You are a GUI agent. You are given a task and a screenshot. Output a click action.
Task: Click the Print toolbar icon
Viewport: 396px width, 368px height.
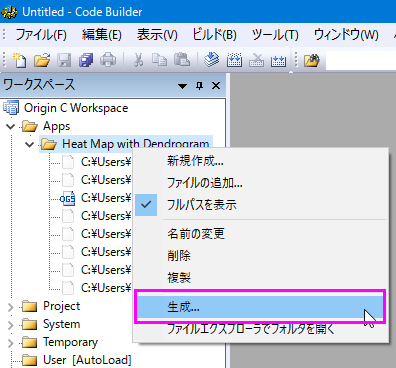tap(108, 60)
